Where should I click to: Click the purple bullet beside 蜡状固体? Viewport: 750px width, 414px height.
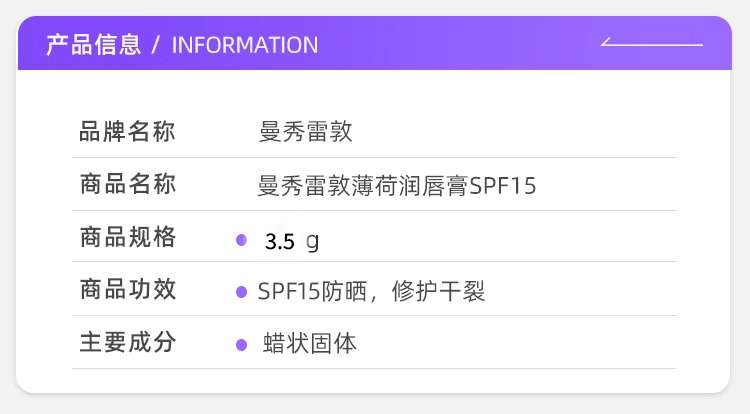tap(241, 345)
